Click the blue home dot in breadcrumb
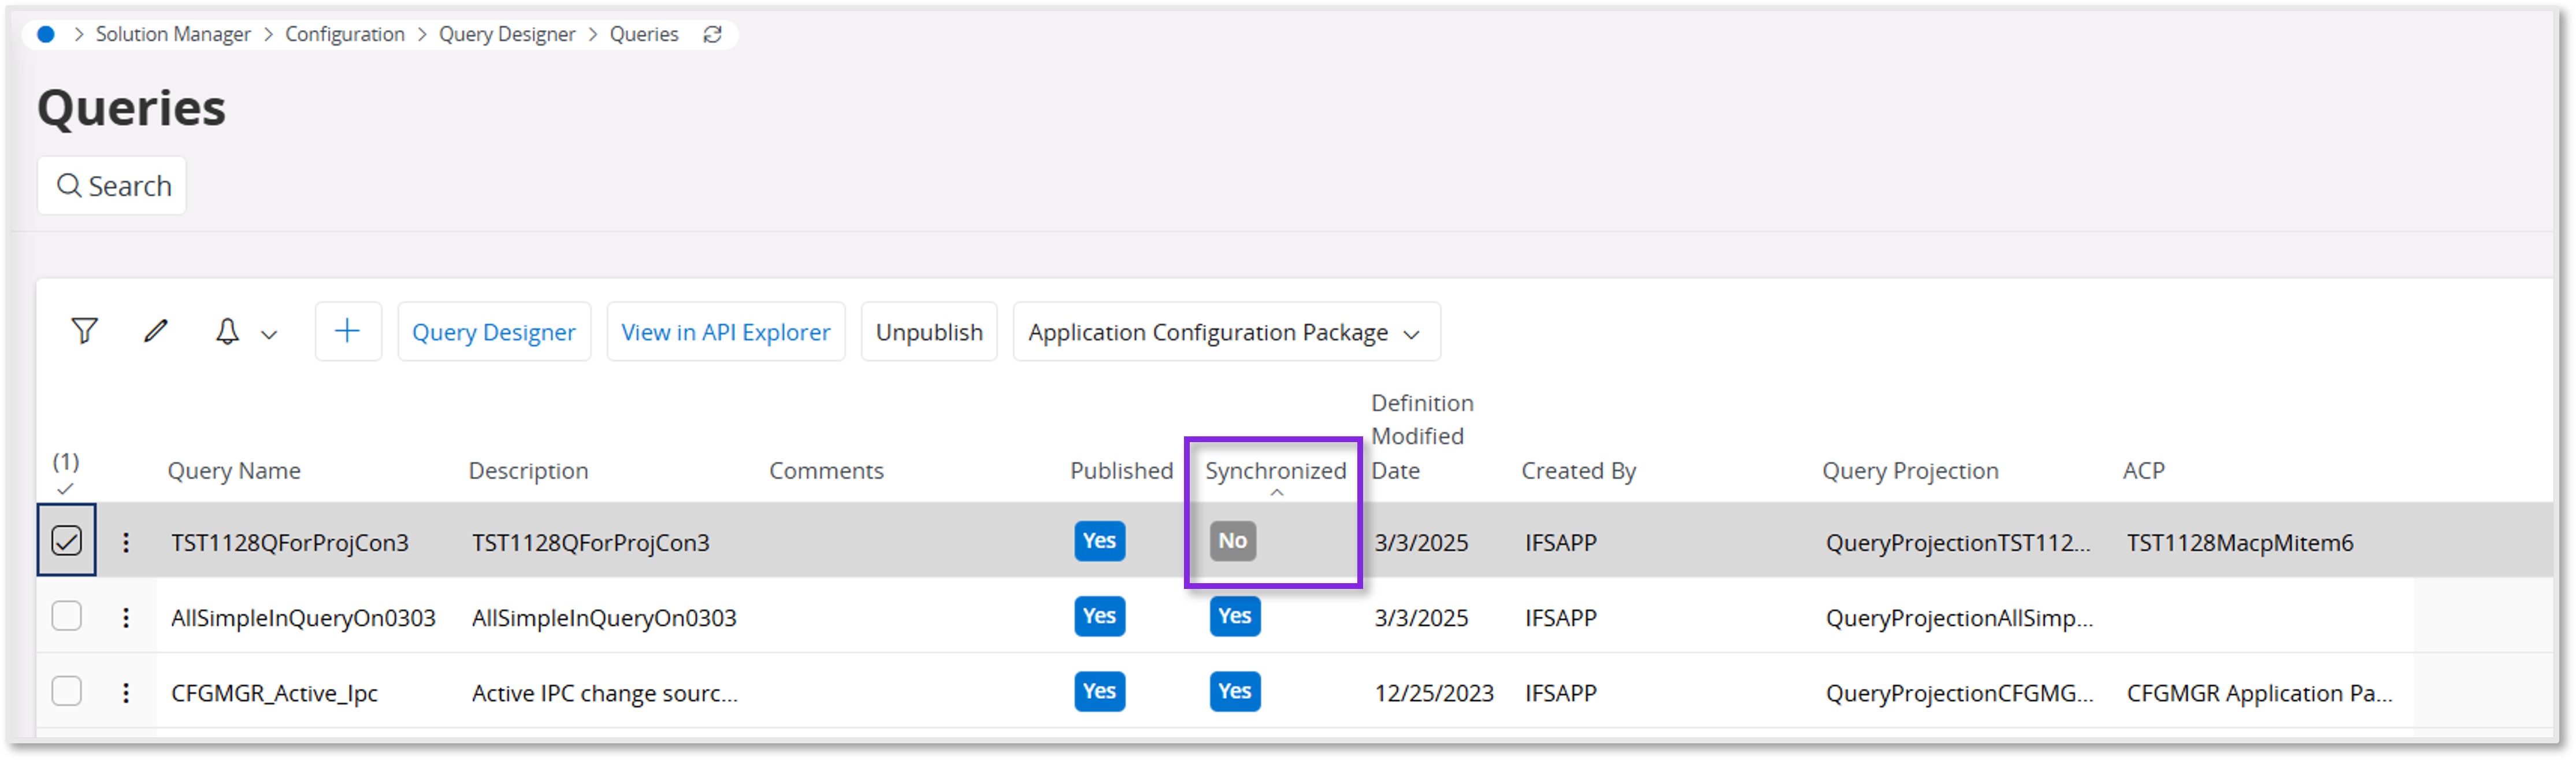2576x760 pixels. coord(45,35)
